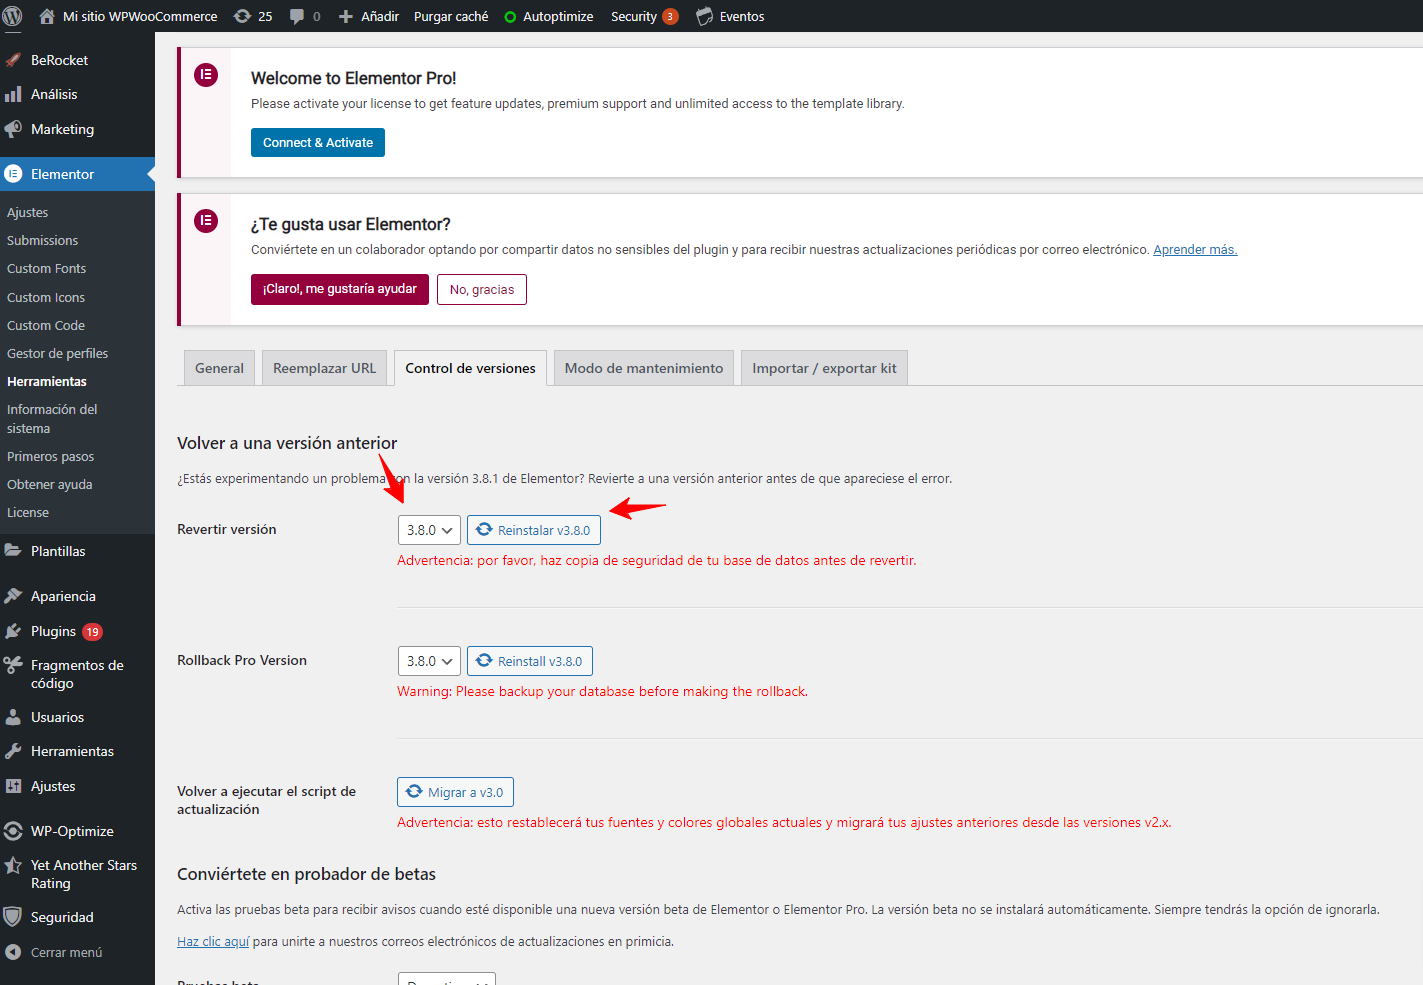Click the Yet Another Stars Rating star icon

click(x=13, y=865)
